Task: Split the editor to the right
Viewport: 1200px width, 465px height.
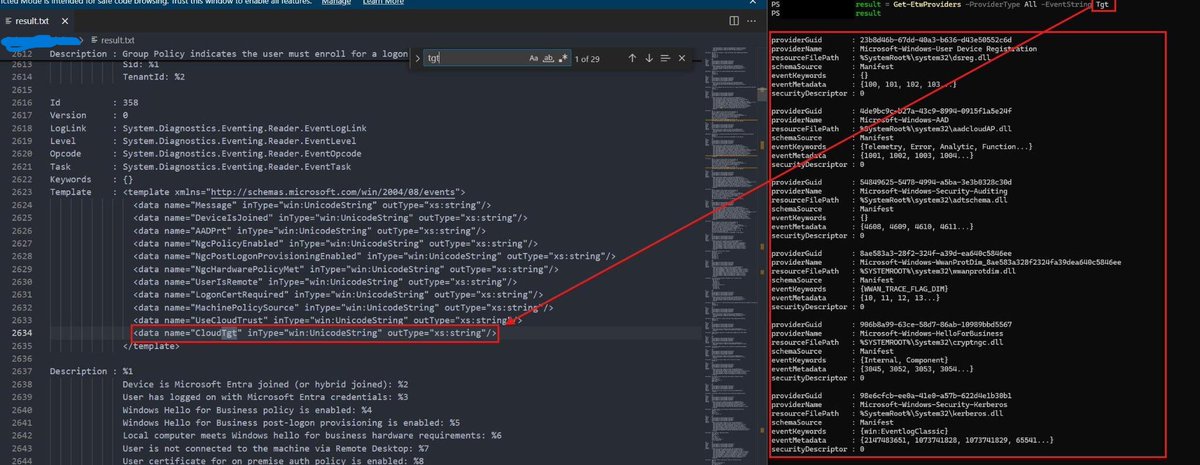Action: (x=732, y=20)
